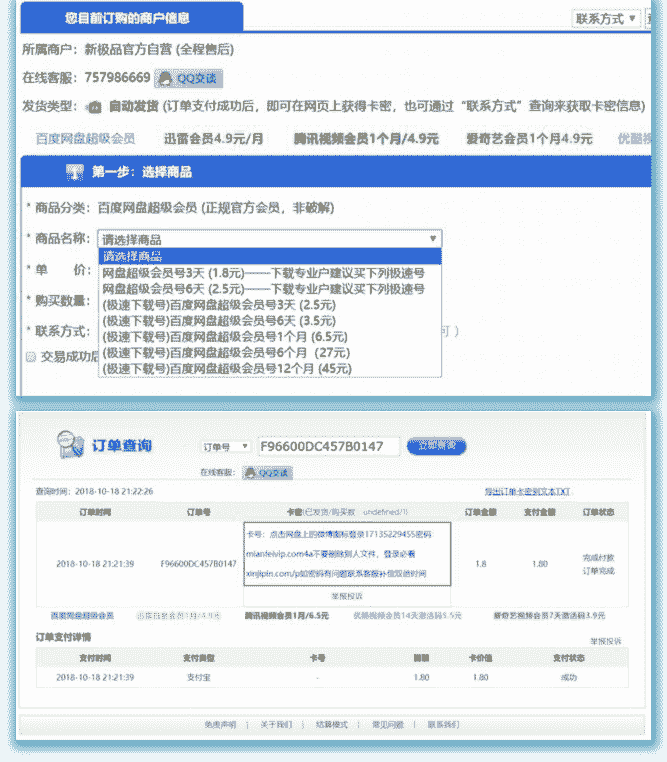The width and height of the screenshot is (667, 762).
Task: Click the QQ交谈 button in order query panel
Action: tap(267, 472)
